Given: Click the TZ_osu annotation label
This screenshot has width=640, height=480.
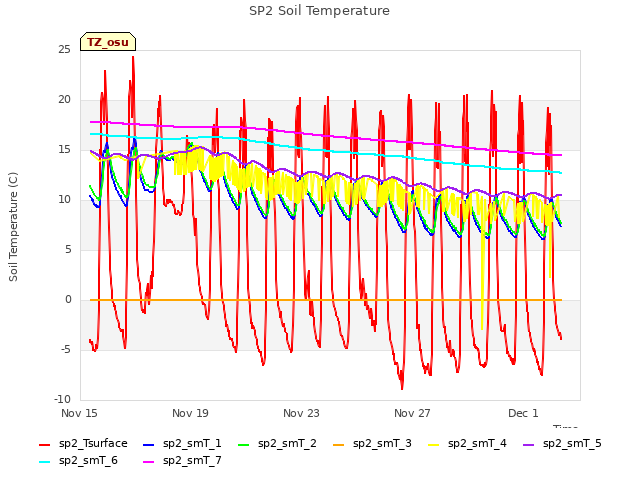Looking at the screenshot, I should coord(108,42).
